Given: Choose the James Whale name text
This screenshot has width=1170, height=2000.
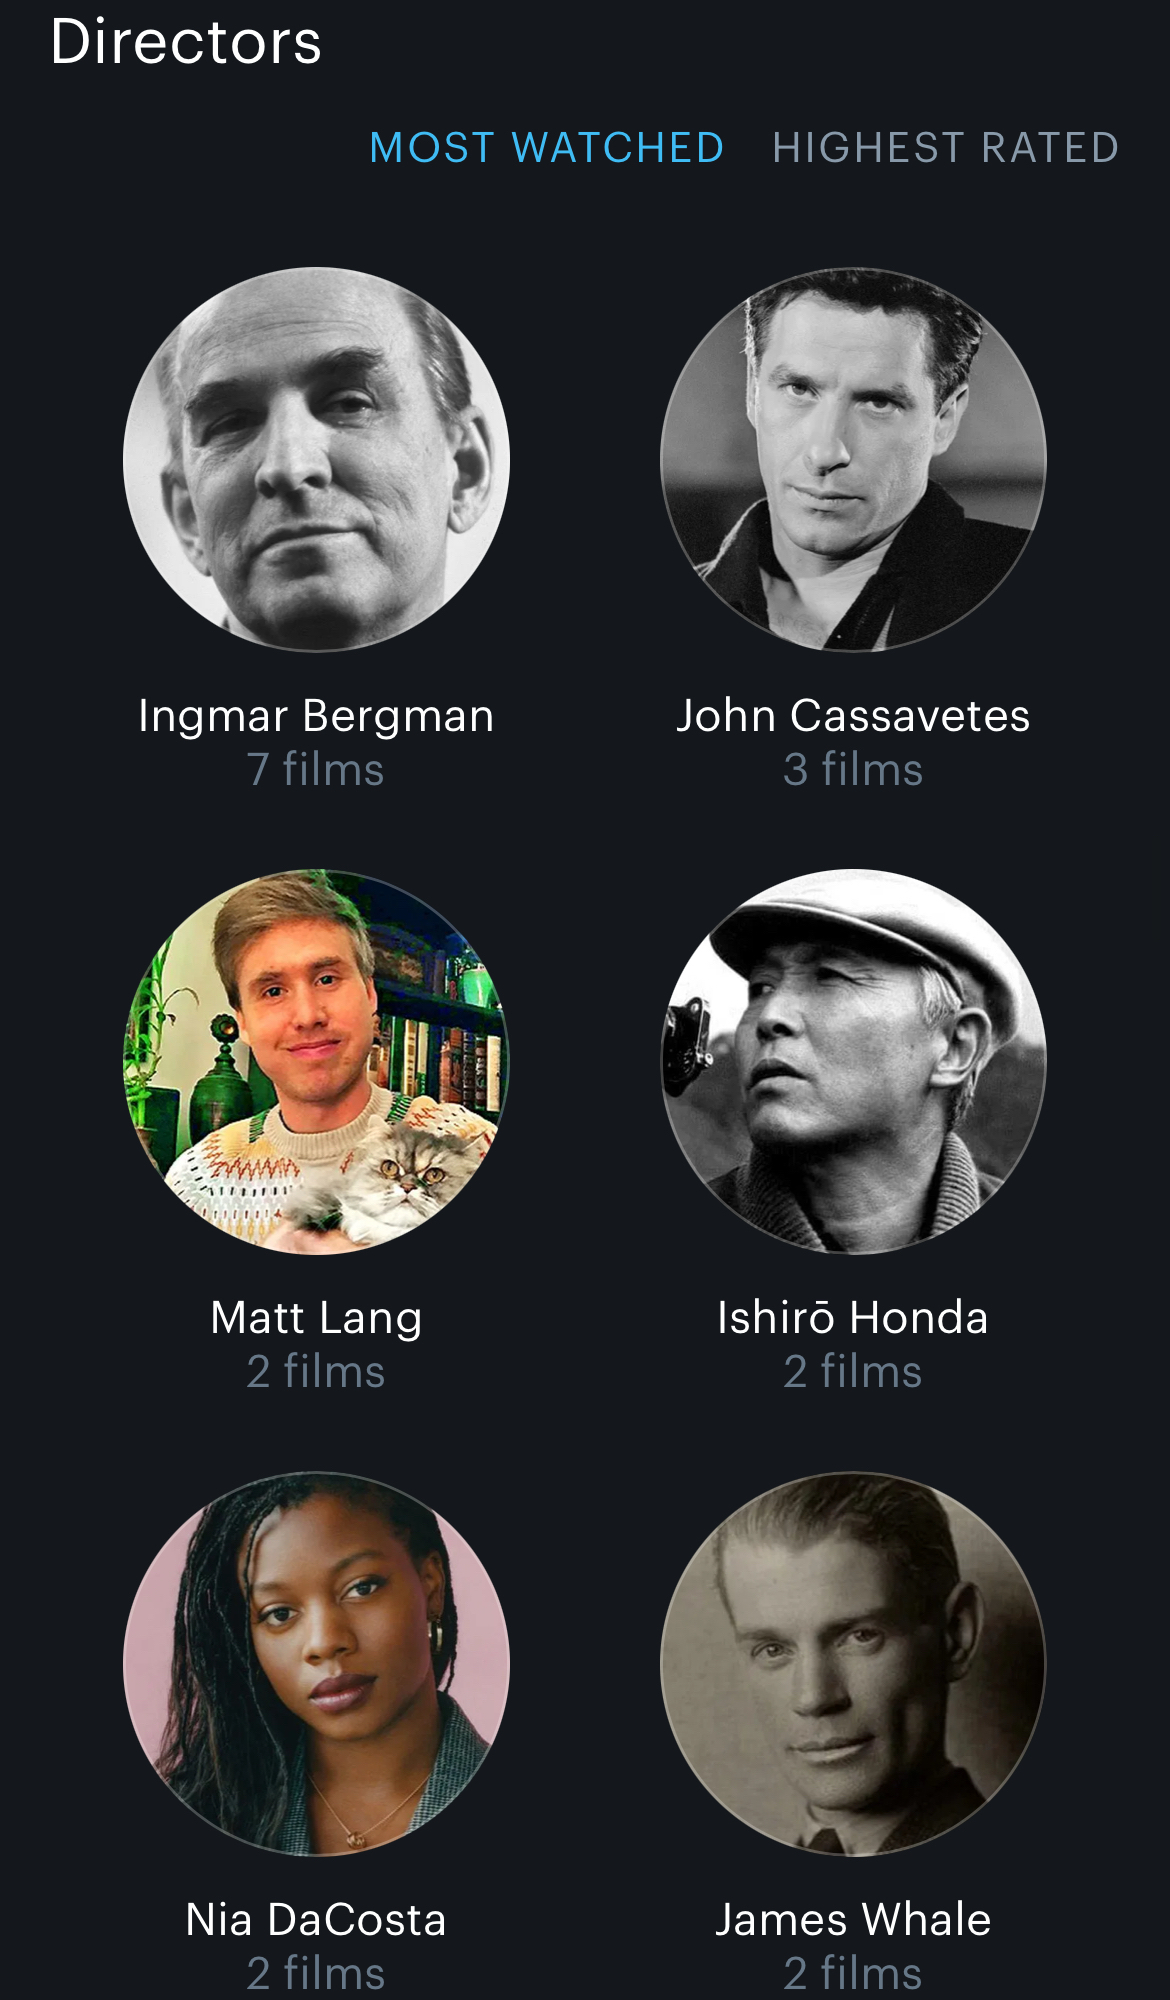Looking at the screenshot, I should point(853,1920).
